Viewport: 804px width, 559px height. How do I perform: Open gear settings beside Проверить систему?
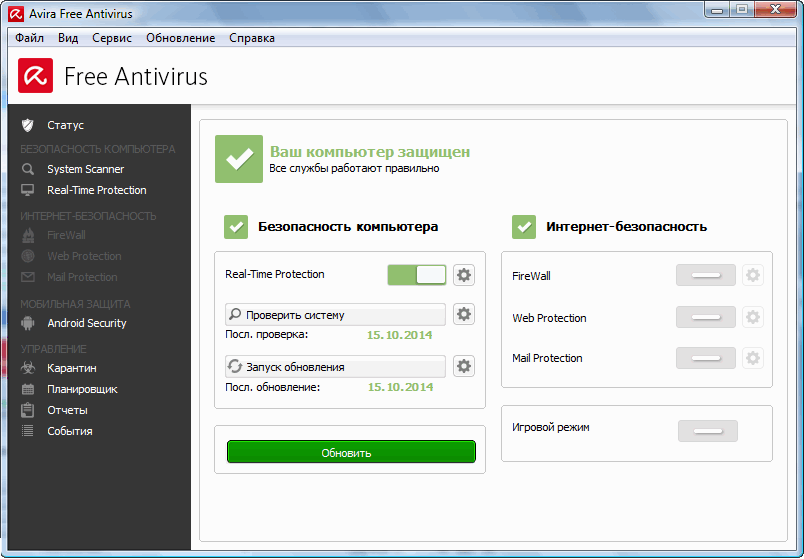[464, 314]
